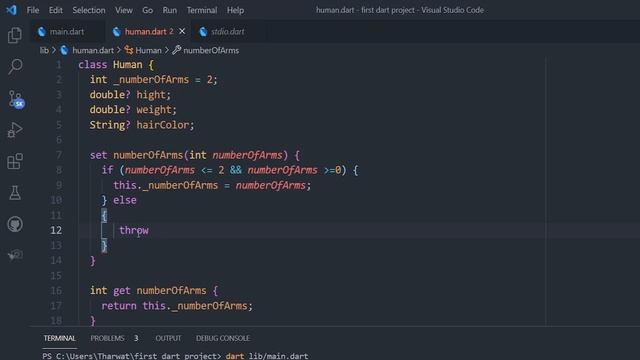Click the wrench icon beside numberOfArms breadcrumb
This screenshot has height=360, width=640.
tap(176, 50)
